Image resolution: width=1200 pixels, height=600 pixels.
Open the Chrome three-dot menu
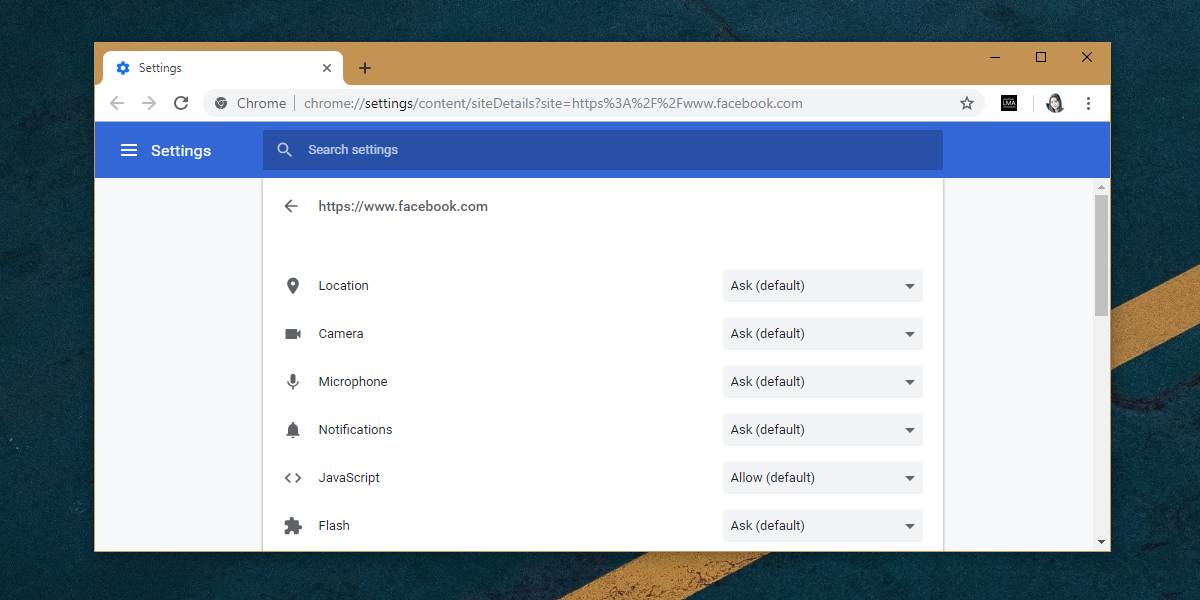pos(1088,103)
